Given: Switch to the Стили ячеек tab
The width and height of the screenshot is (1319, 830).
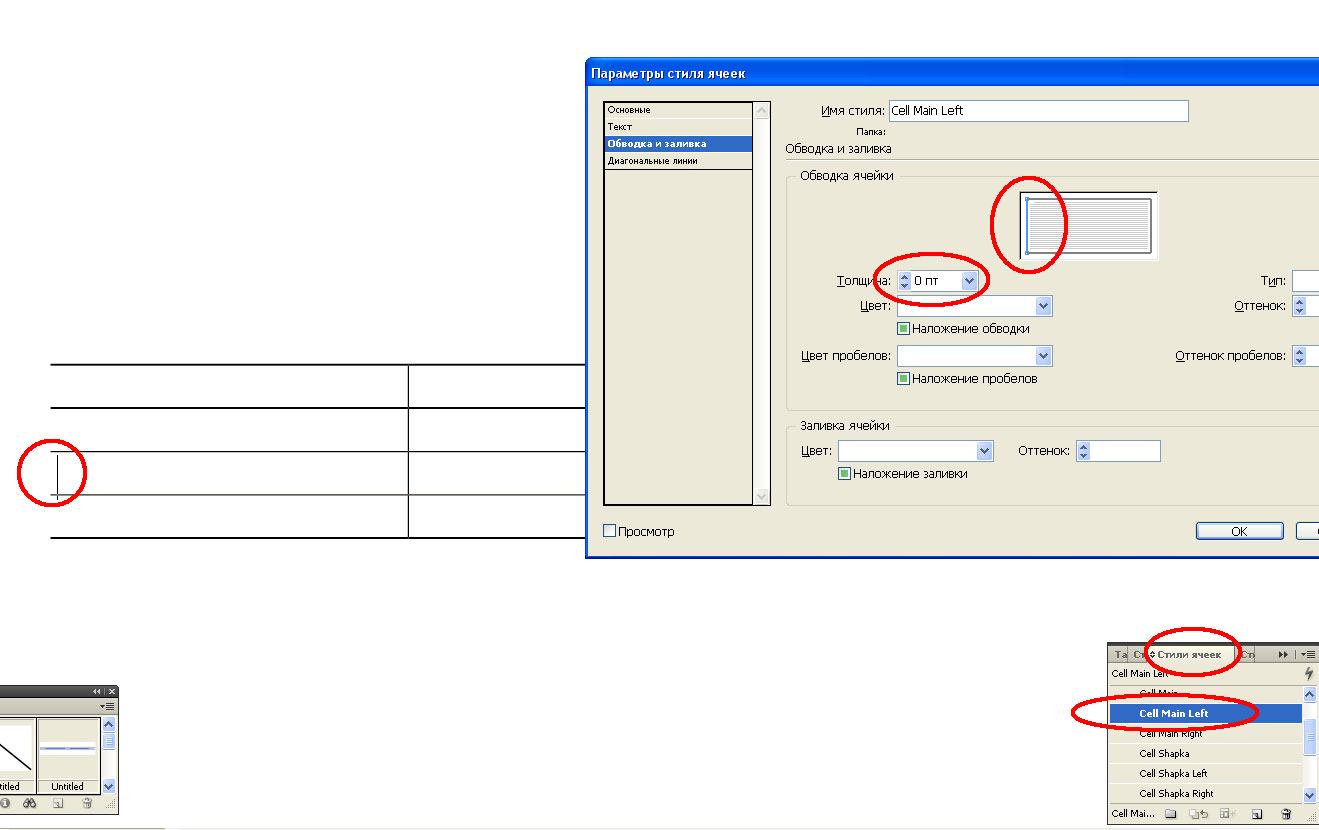Looking at the screenshot, I should 1190,654.
